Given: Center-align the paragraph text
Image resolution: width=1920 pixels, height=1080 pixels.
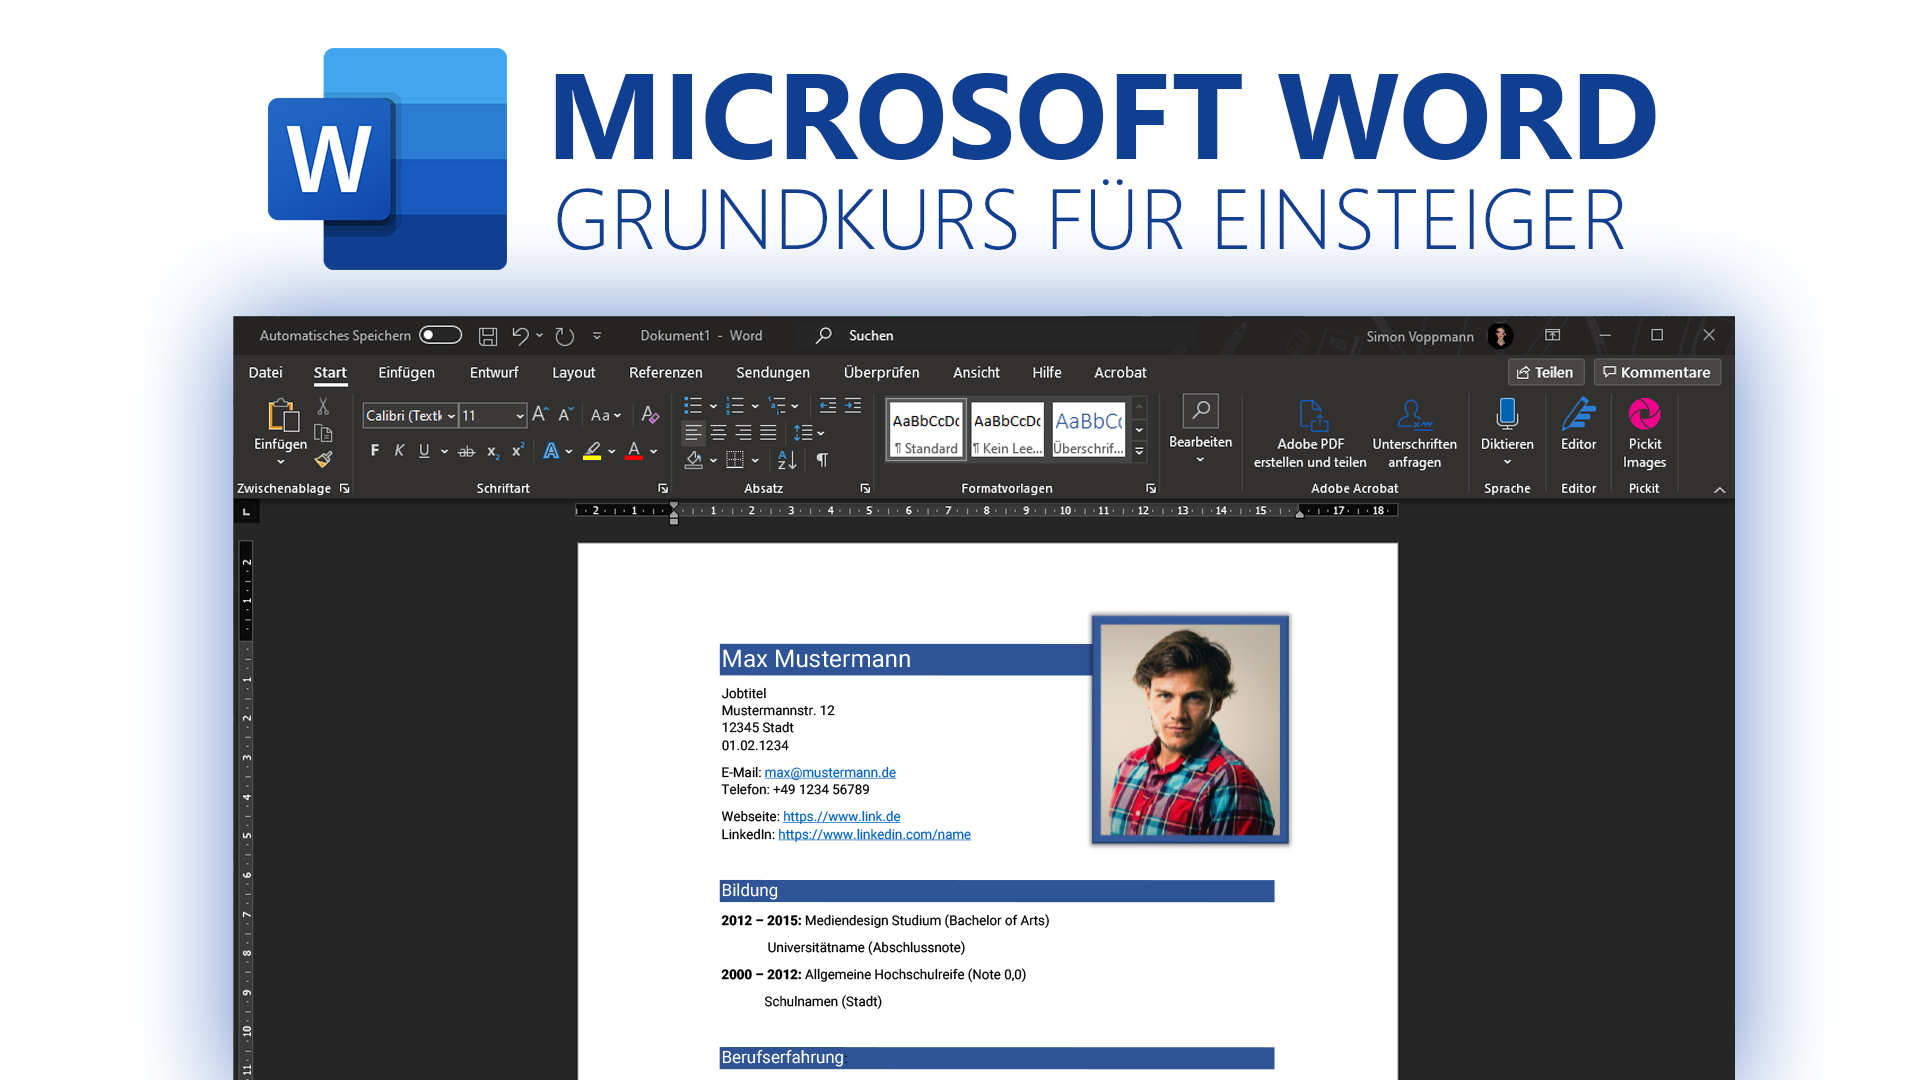Looking at the screenshot, I should tap(718, 432).
